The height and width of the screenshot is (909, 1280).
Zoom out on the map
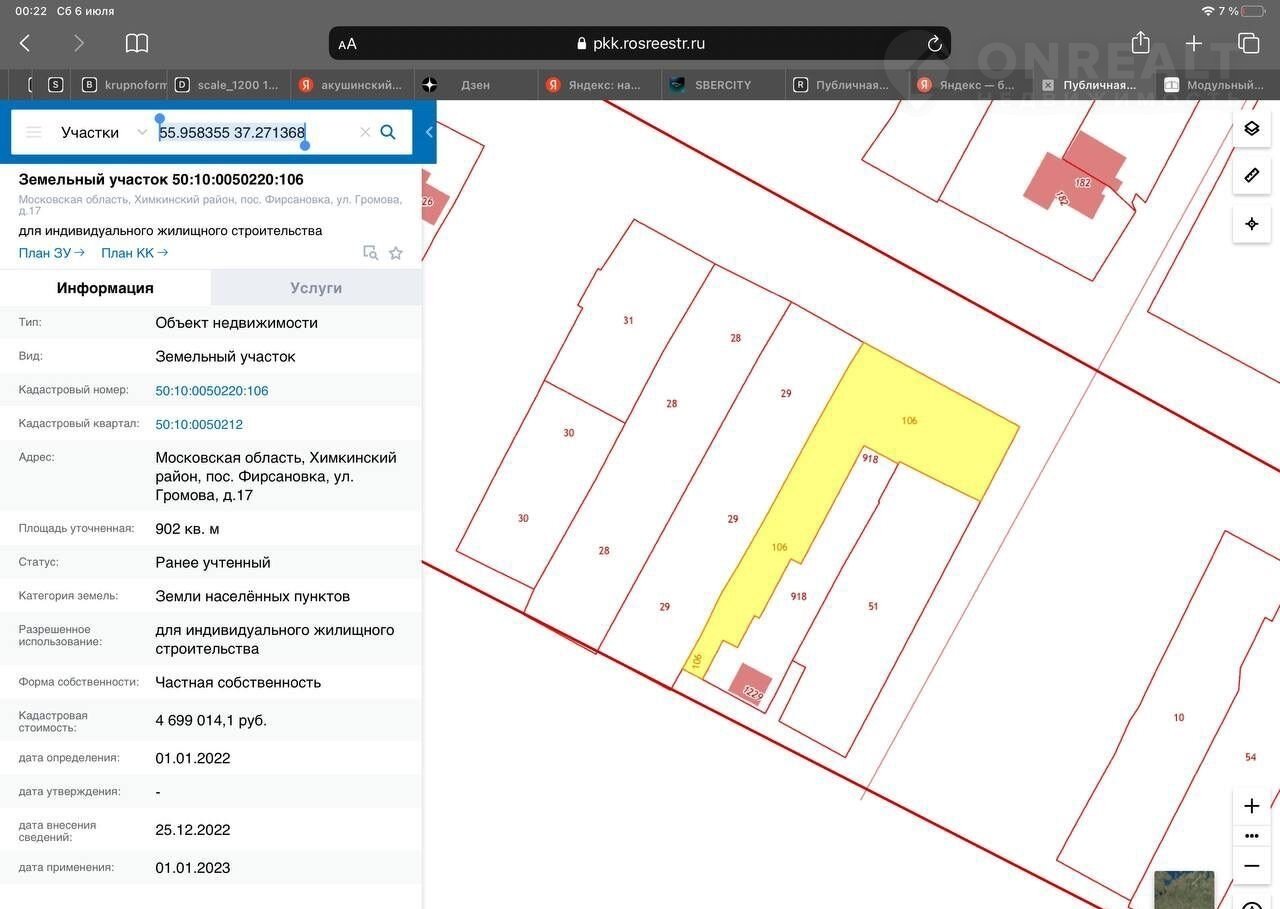click(1251, 866)
